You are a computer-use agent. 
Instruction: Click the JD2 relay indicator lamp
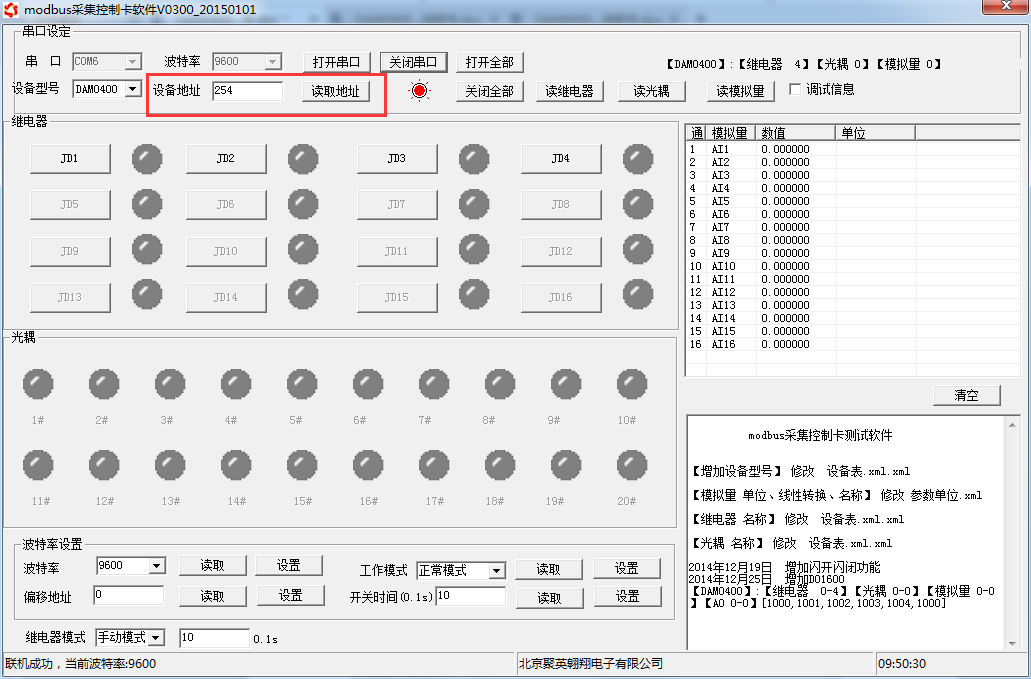(302, 158)
